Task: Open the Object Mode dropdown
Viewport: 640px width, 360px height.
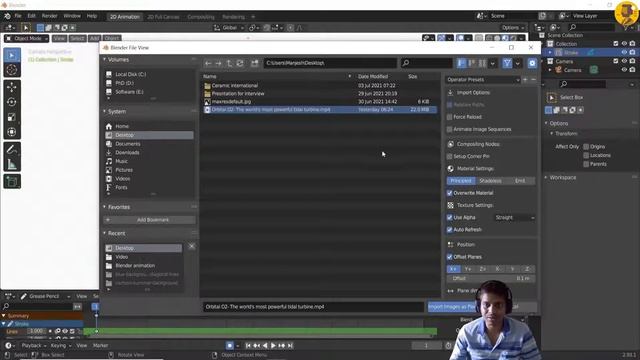Action: [27, 38]
